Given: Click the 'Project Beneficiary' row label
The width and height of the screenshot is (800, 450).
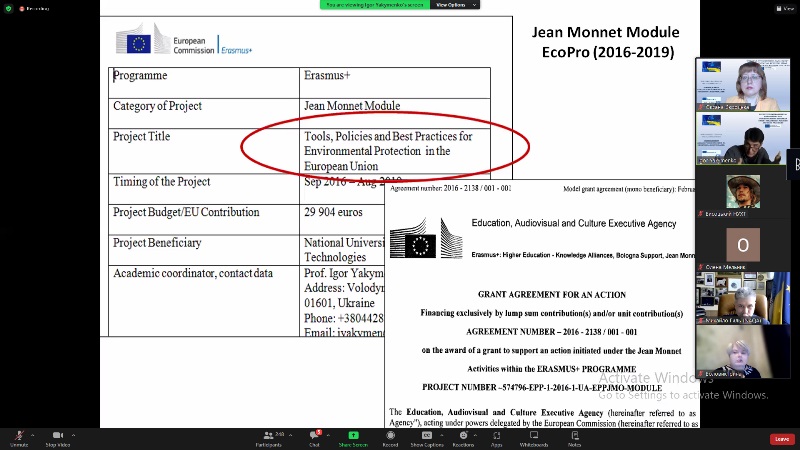Looking at the screenshot, I should tap(157, 243).
